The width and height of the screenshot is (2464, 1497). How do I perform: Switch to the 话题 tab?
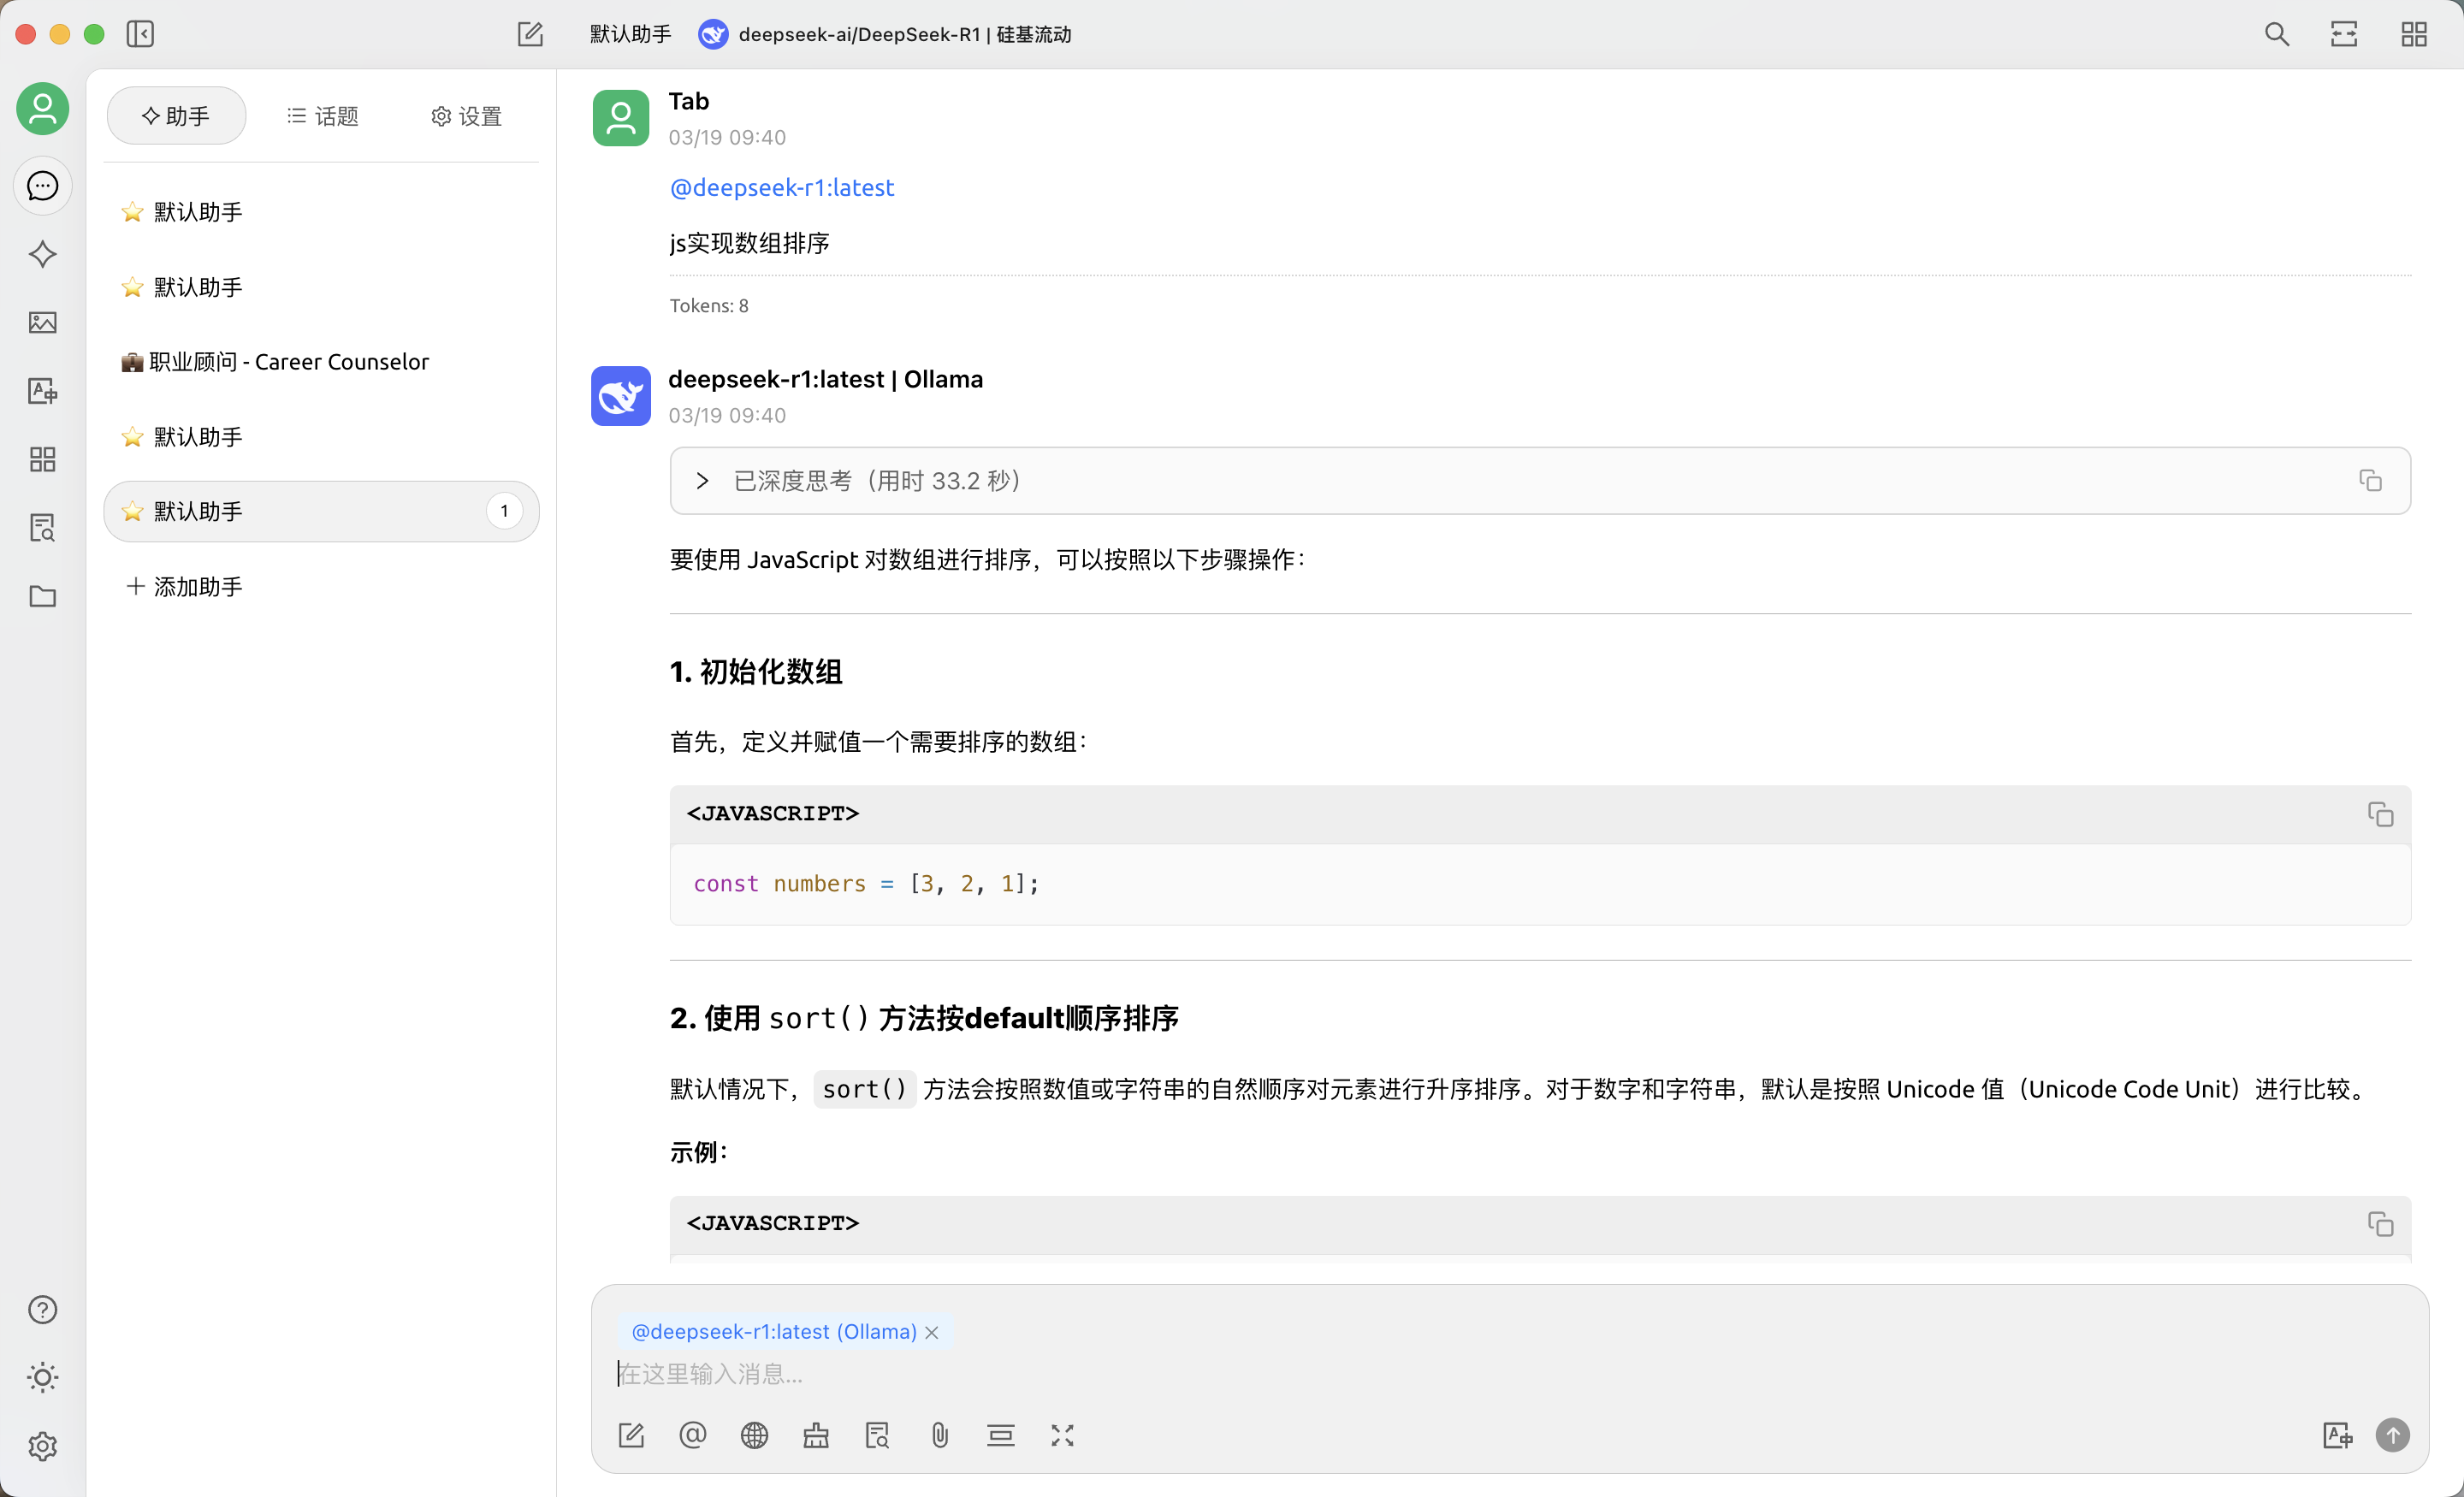322,116
